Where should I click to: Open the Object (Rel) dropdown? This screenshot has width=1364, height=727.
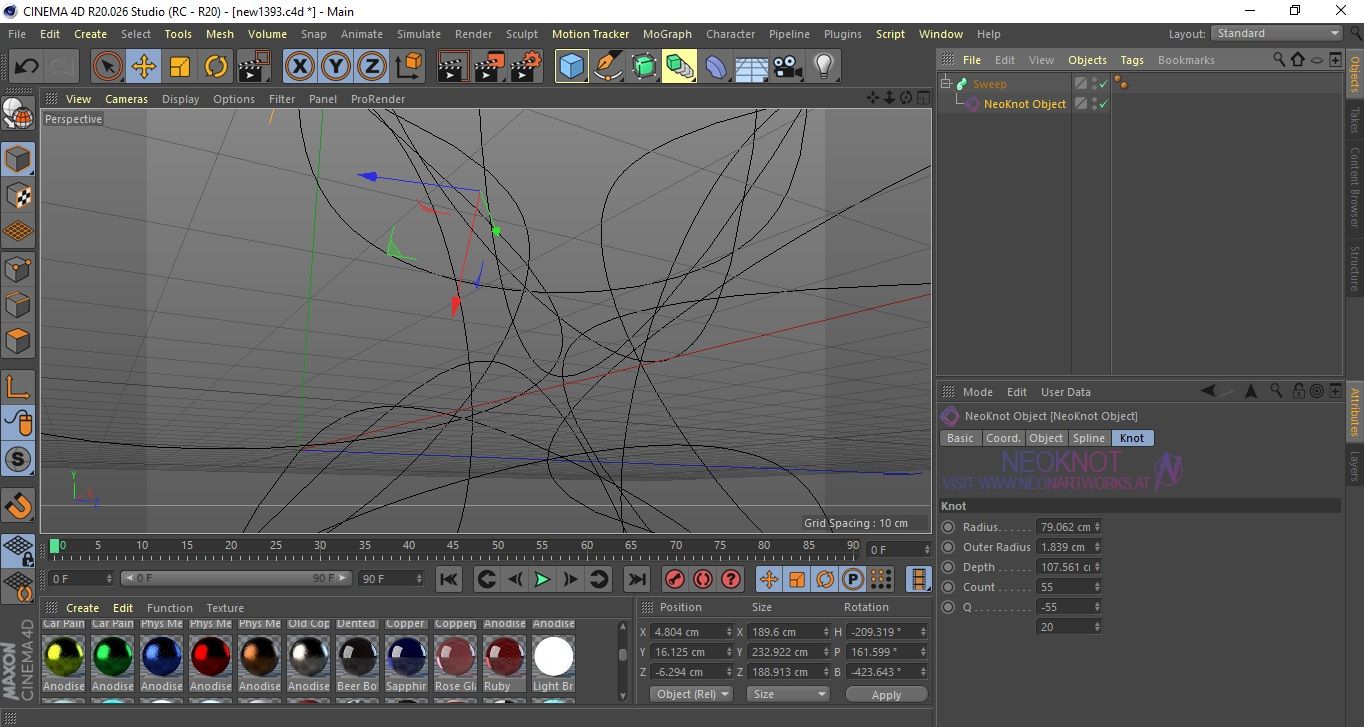[691, 694]
